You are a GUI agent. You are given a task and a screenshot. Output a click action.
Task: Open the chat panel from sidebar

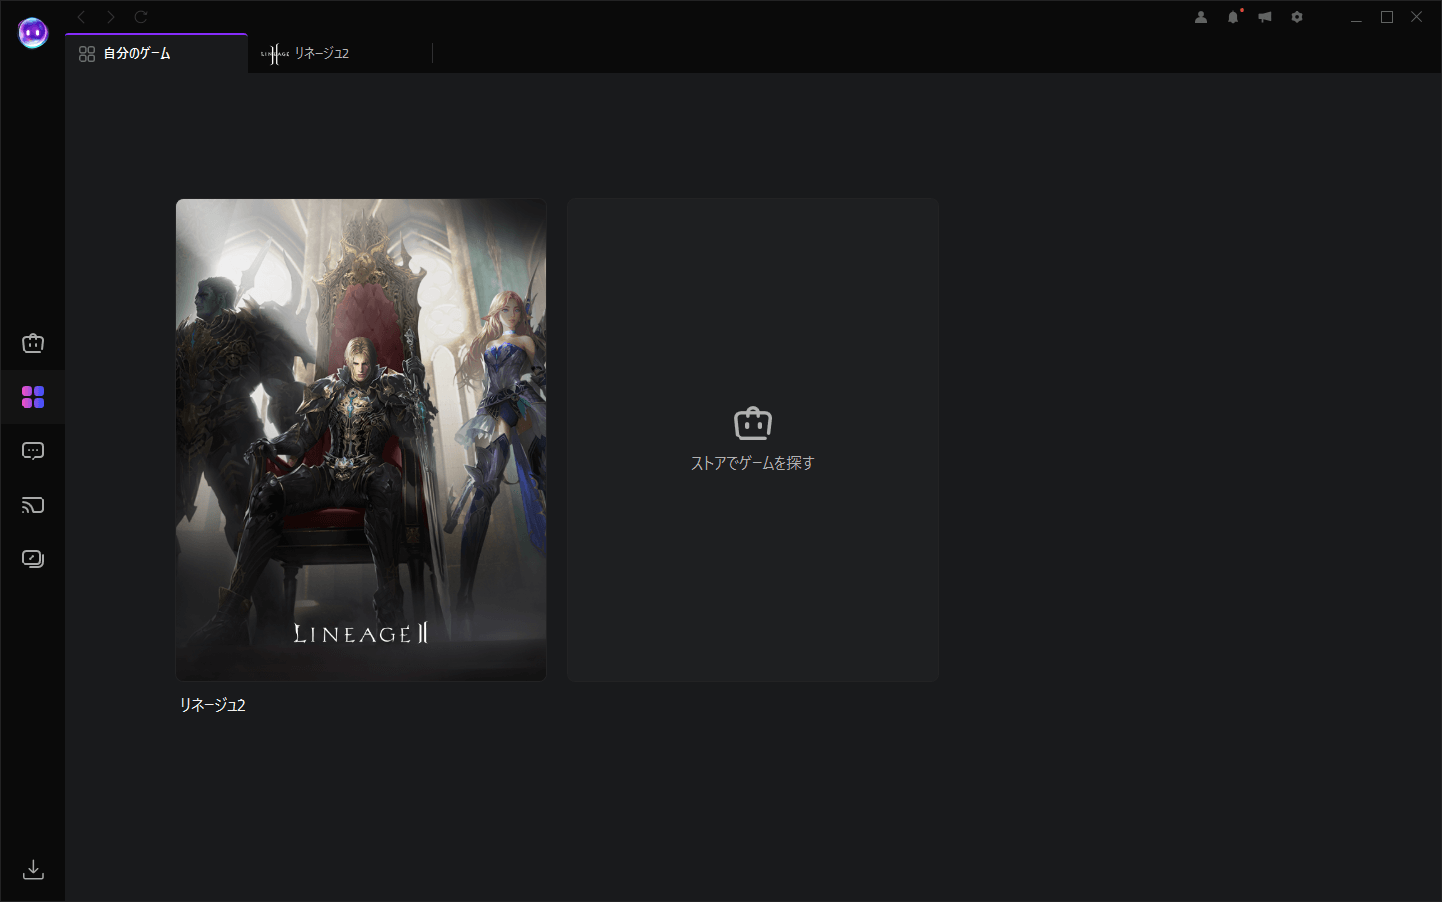(x=33, y=451)
